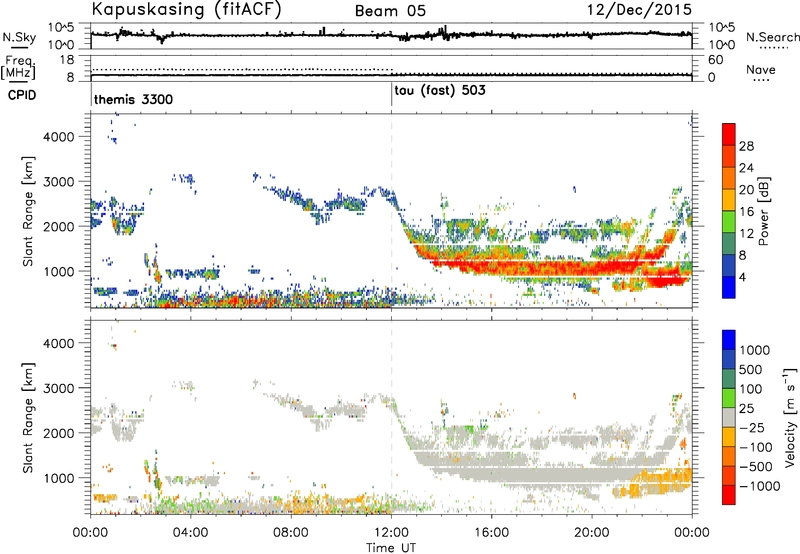The width and height of the screenshot is (800, 554).
Task: Click the 'Kapuskasing (fitACF)' plot title
Action: pos(187,9)
